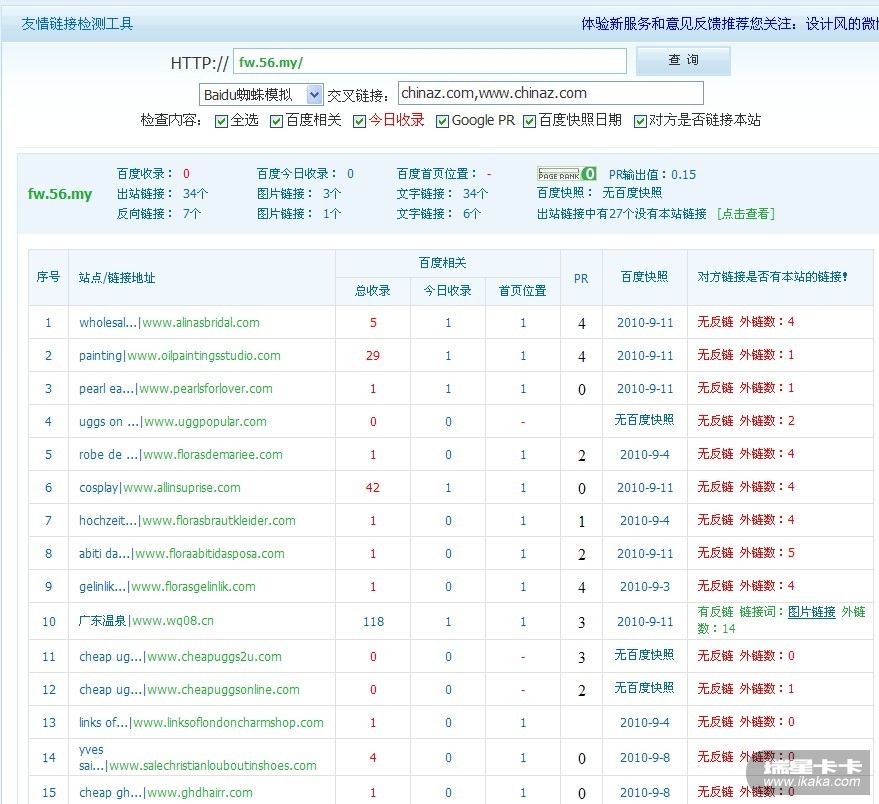The height and width of the screenshot is (804, 879).
Task: Open the 点击查看 link
Action: point(745,214)
